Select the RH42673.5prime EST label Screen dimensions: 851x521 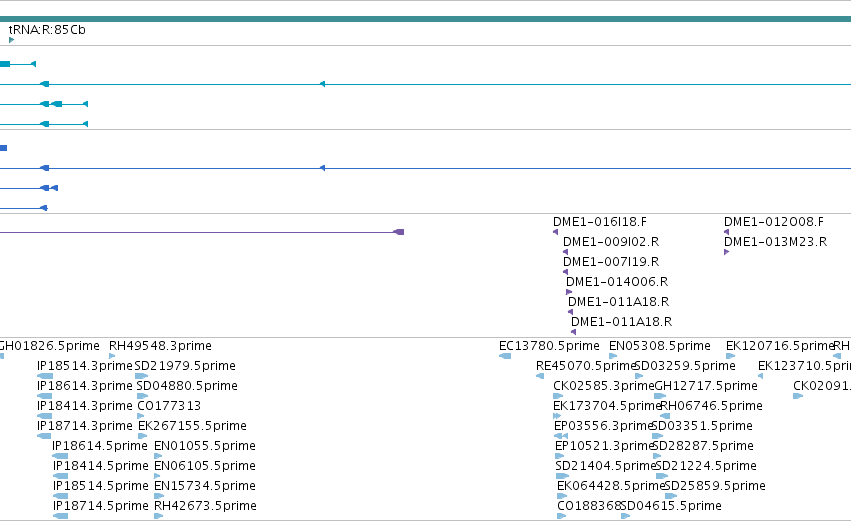click(x=205, y=506)
